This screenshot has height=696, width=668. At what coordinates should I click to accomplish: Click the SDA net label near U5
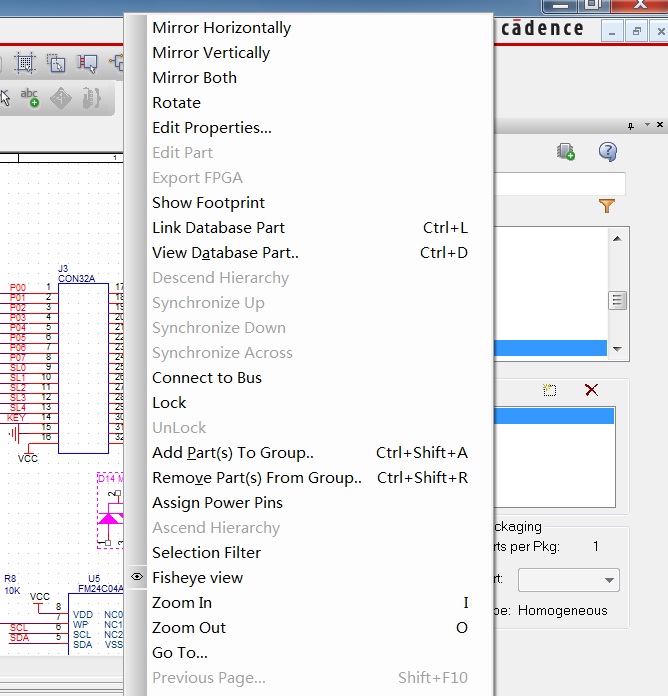20,638
